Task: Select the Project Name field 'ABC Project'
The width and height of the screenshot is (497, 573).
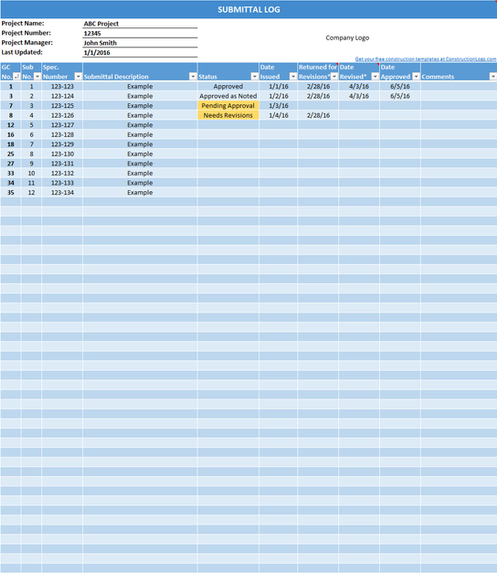Action: (x=140, y=24)
